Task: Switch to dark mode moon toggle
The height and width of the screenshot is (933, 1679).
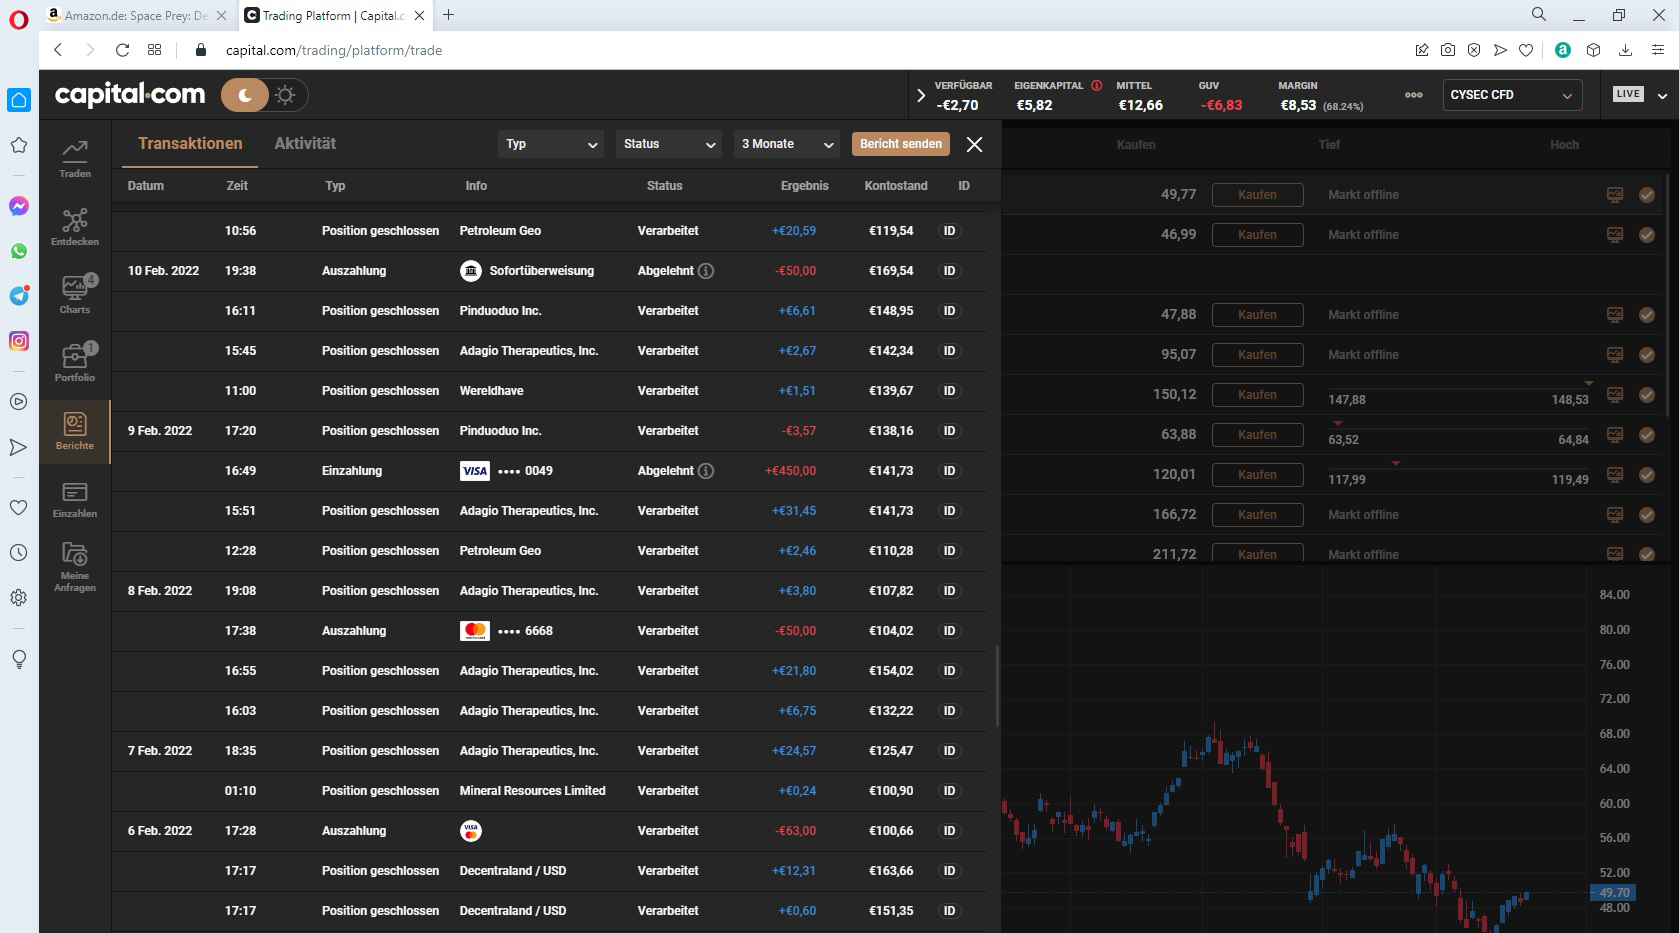Action: coord(245,95)
